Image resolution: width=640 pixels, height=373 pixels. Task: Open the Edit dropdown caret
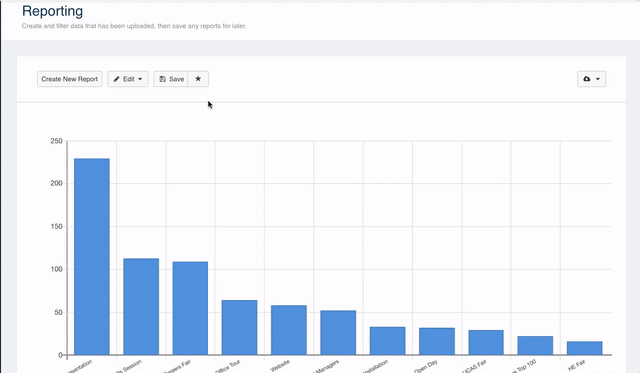point(140,79)
